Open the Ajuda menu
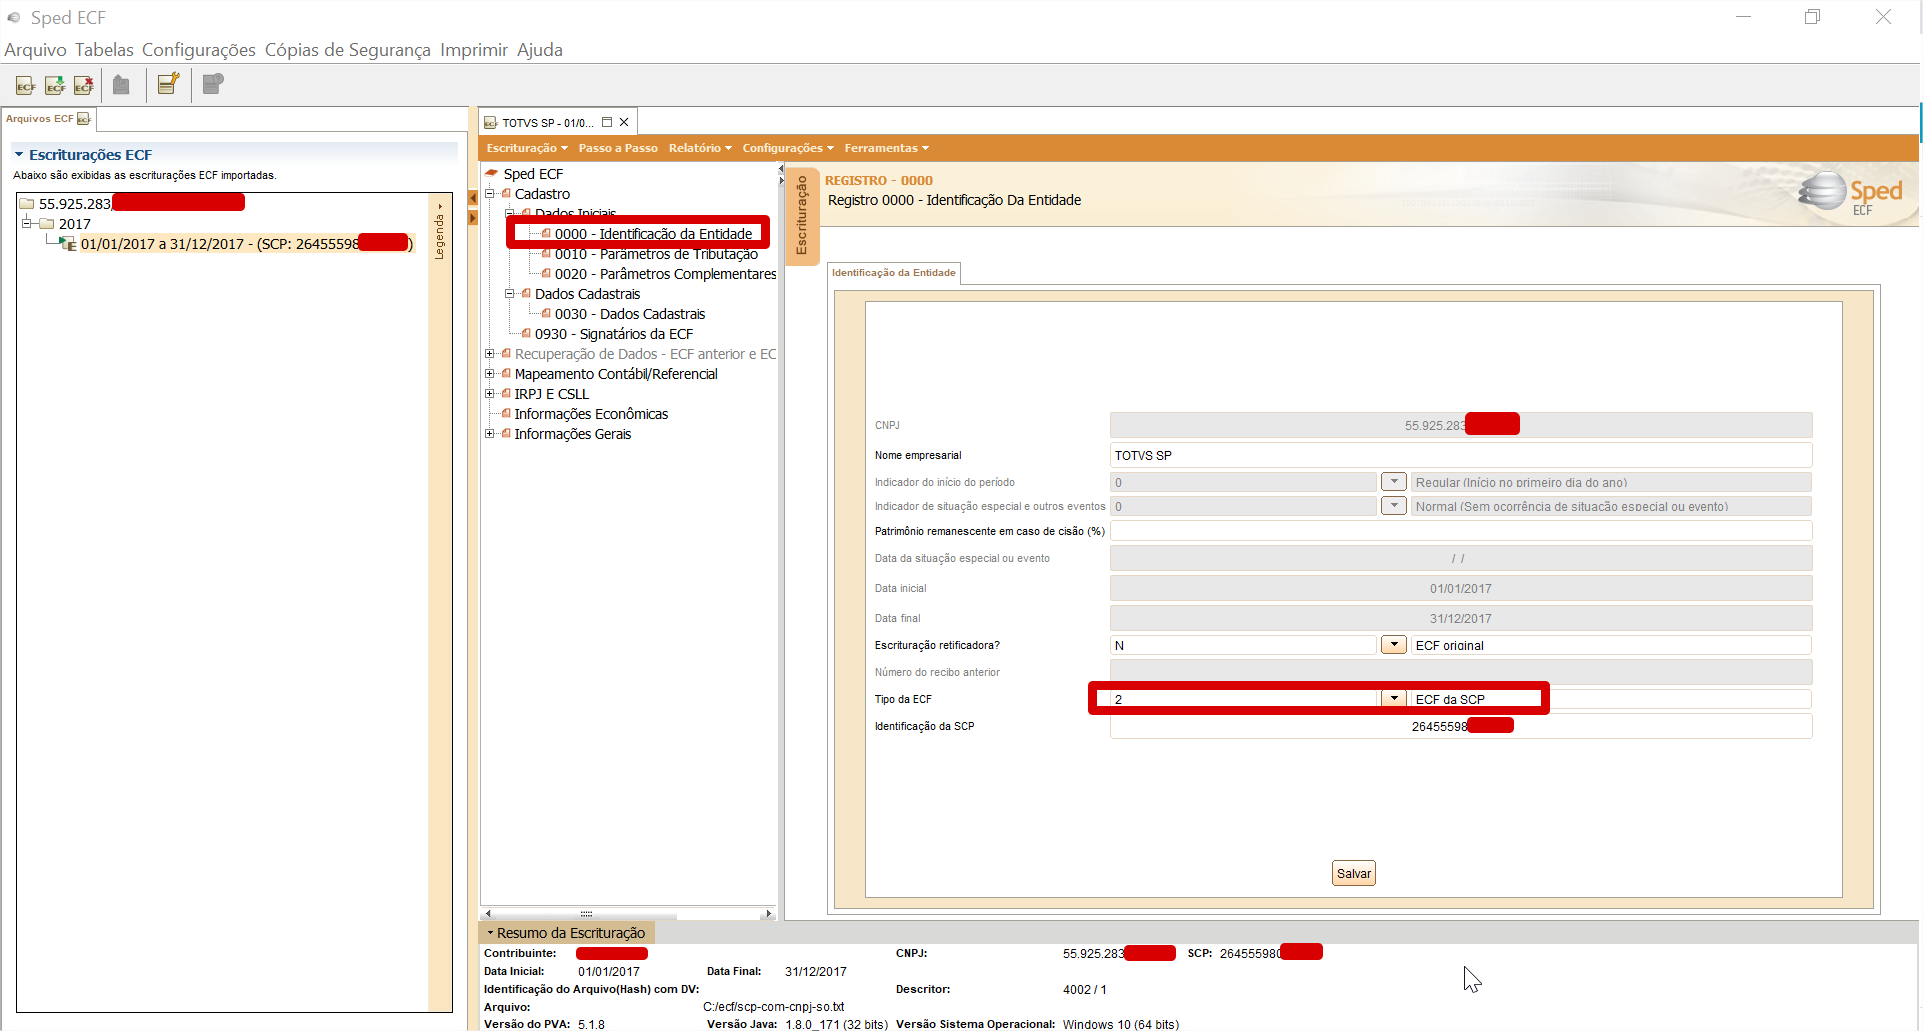The image size is (1923, 1031). pyautogui.click(x=540, y=50)
